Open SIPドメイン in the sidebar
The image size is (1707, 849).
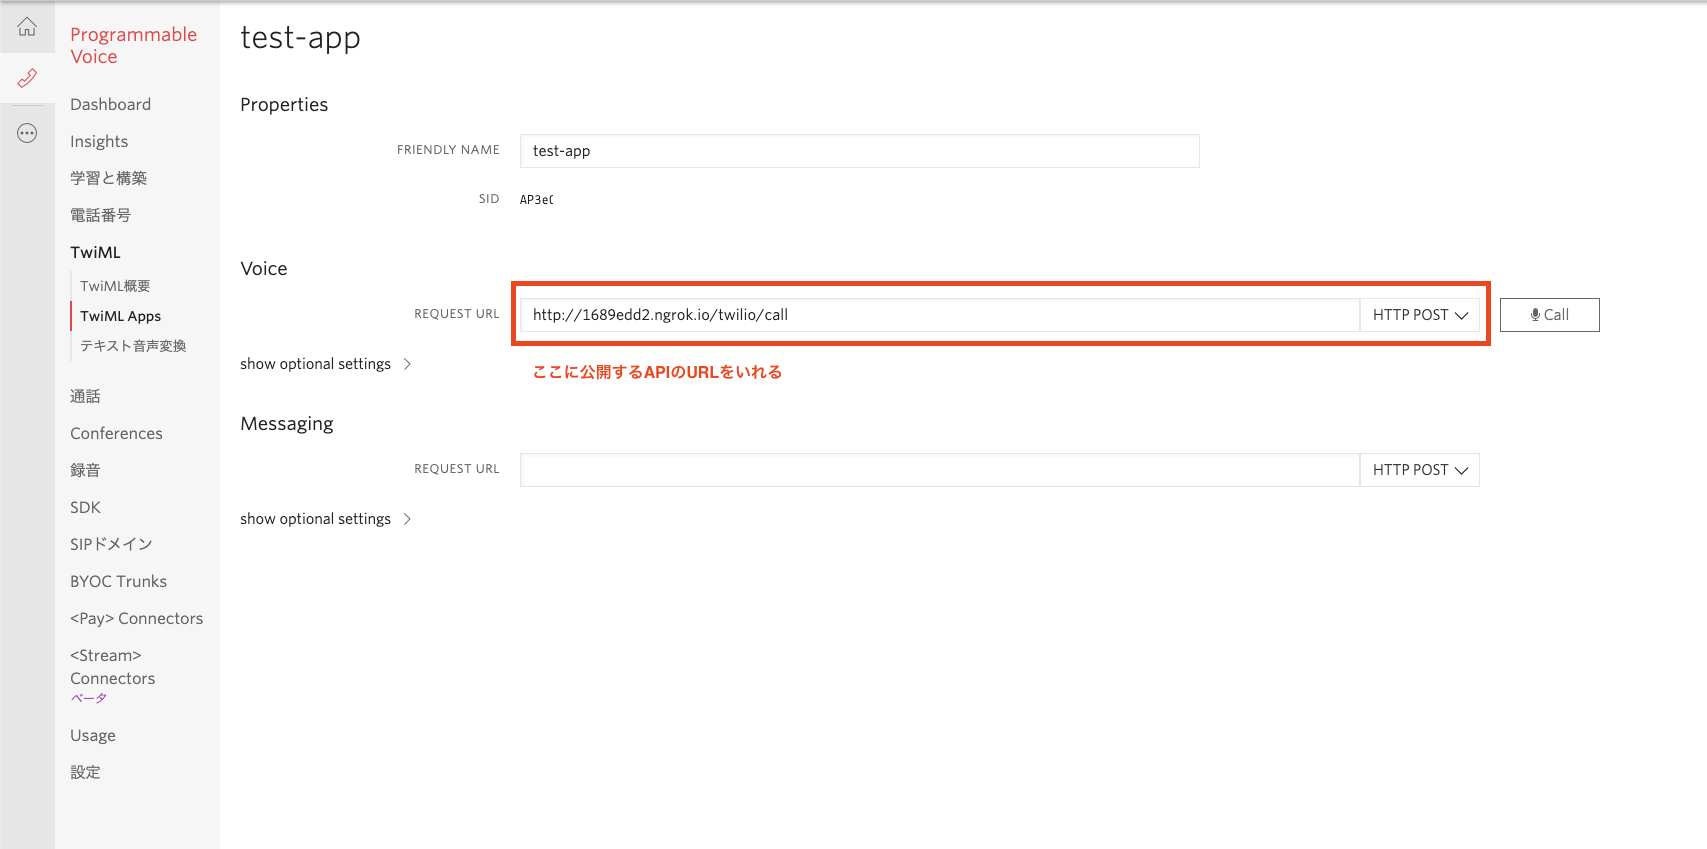click(x=111, y=544)
